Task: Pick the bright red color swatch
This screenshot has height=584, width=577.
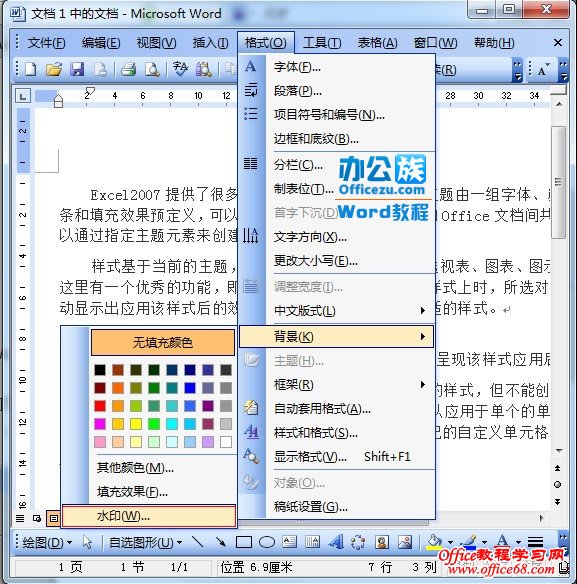Action: pos(100,406)
